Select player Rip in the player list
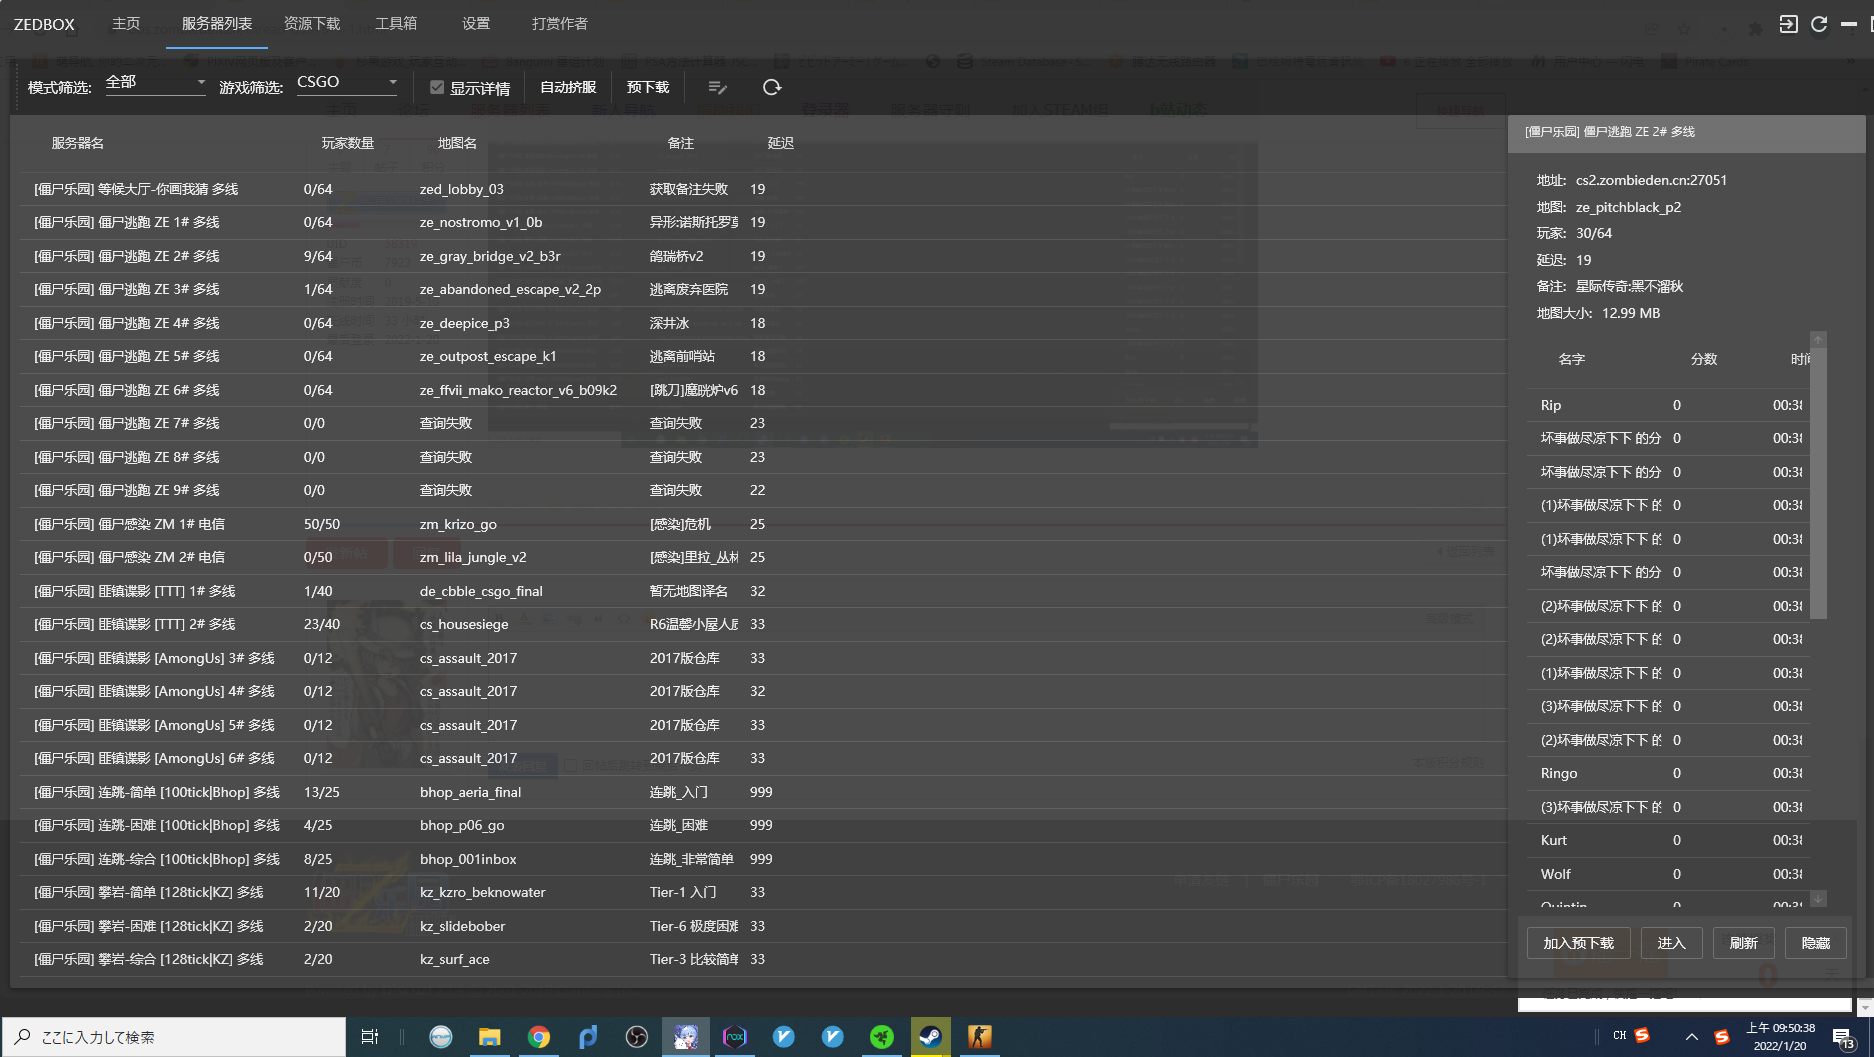 [x=1668, y=405]
